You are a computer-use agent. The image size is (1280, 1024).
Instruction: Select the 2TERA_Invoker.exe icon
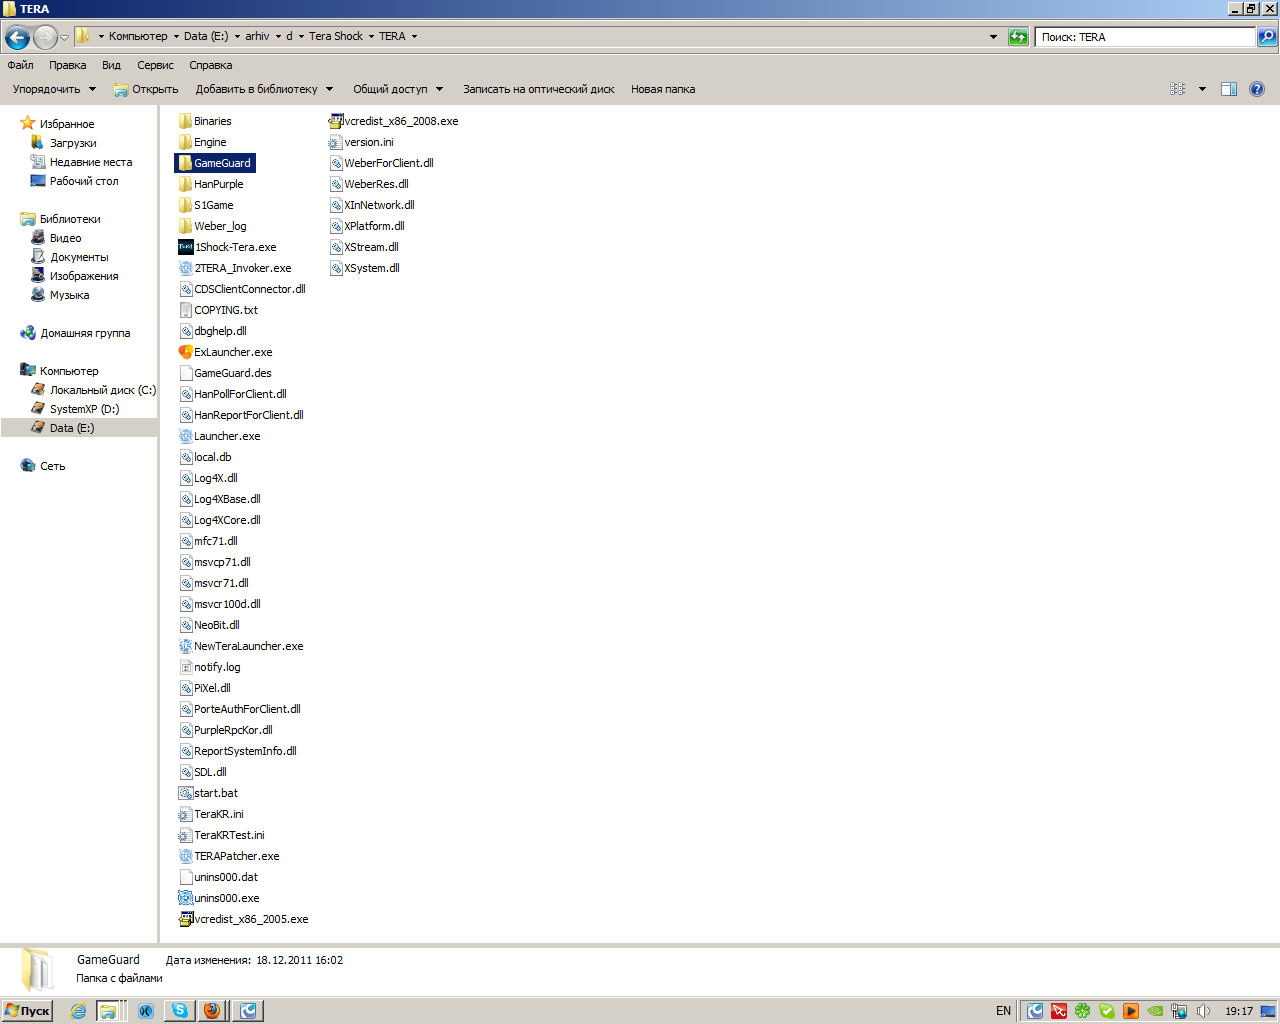tap(185, 268)
